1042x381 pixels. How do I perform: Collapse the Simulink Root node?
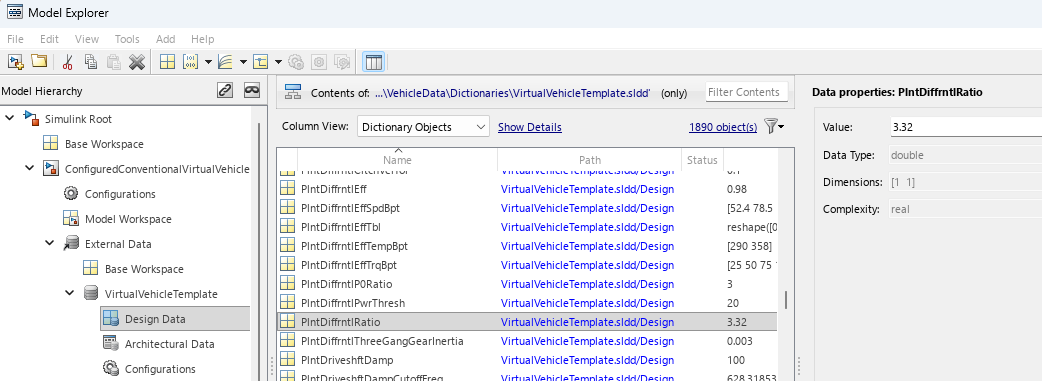coord(9,118)
